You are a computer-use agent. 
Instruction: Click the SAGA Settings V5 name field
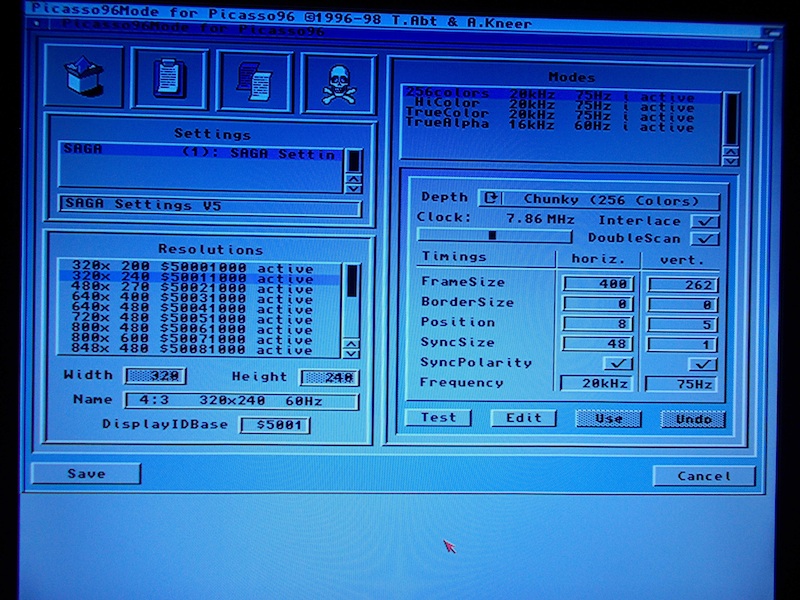coord(210,205)
